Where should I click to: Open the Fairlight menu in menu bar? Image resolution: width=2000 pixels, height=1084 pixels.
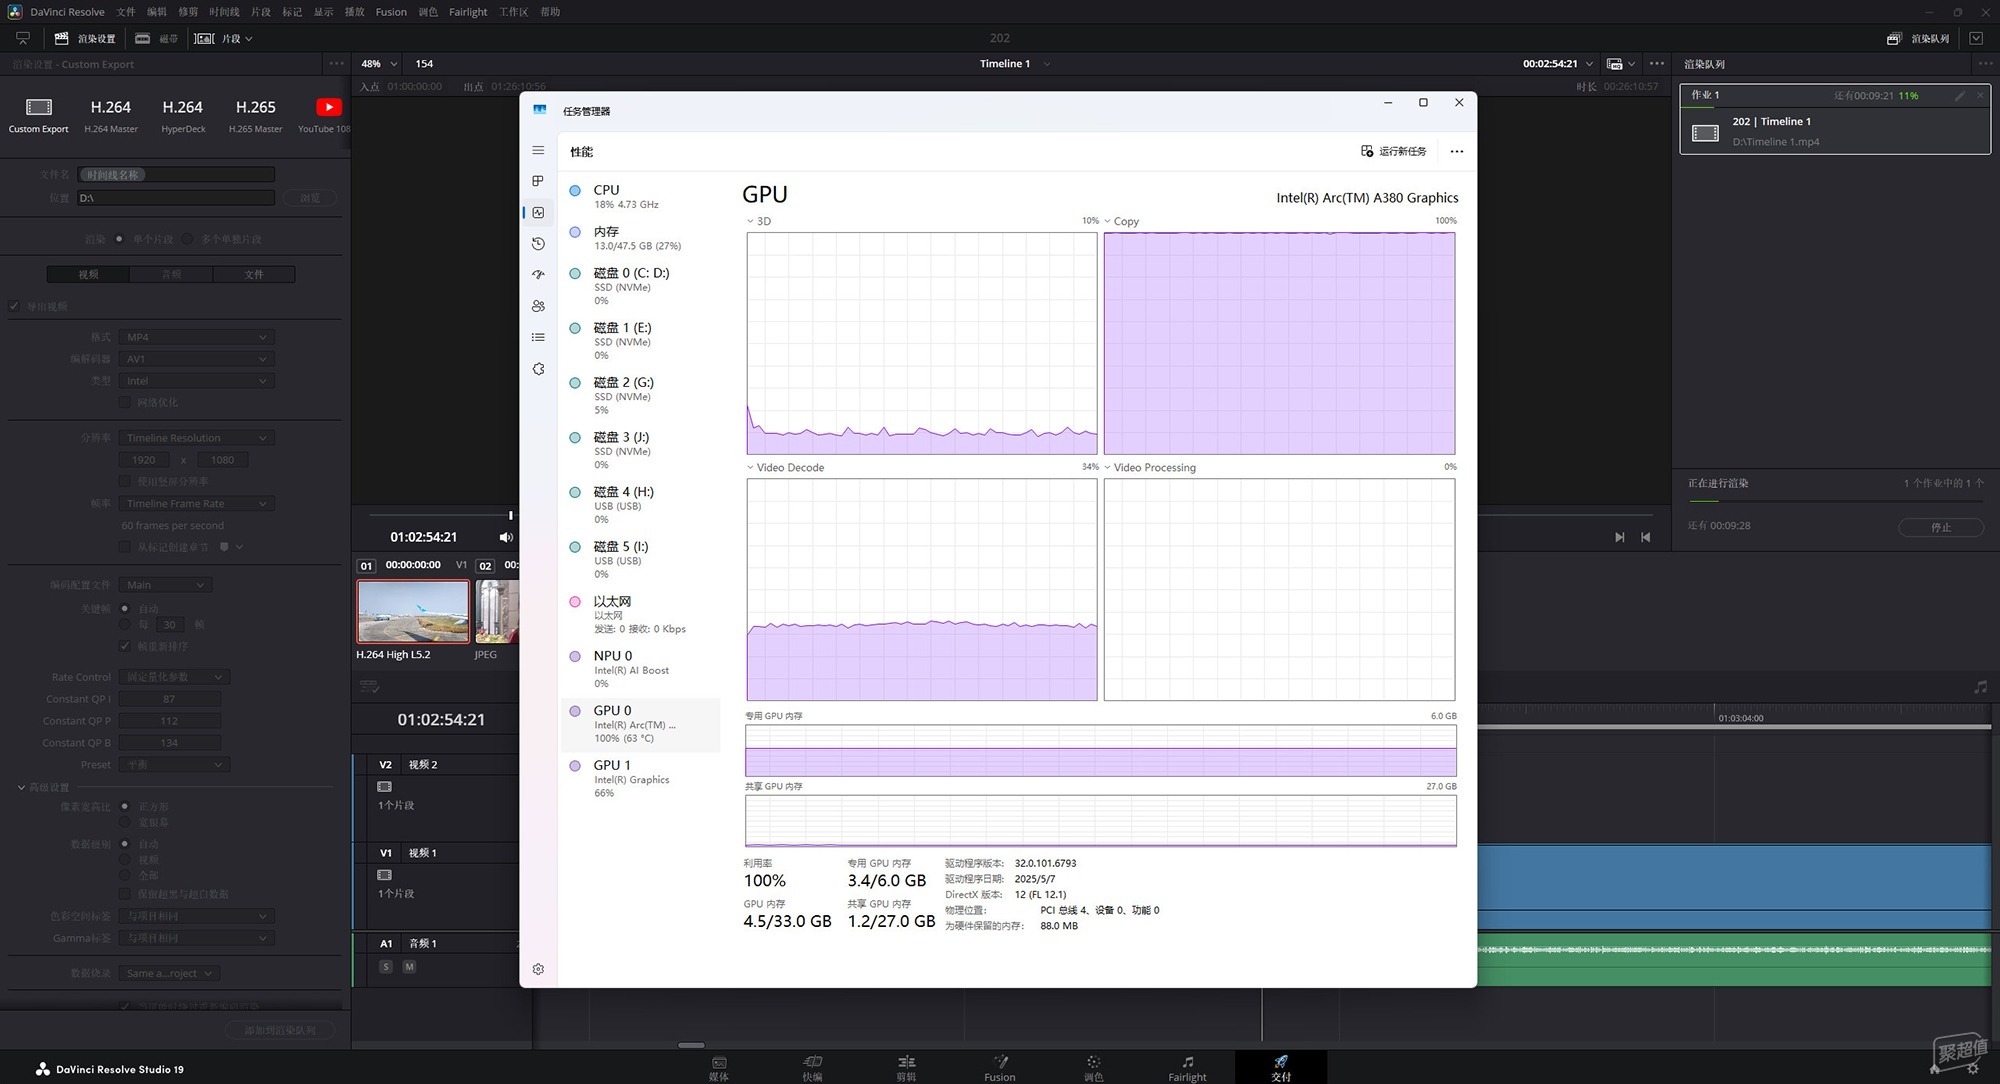click(468, 12)
